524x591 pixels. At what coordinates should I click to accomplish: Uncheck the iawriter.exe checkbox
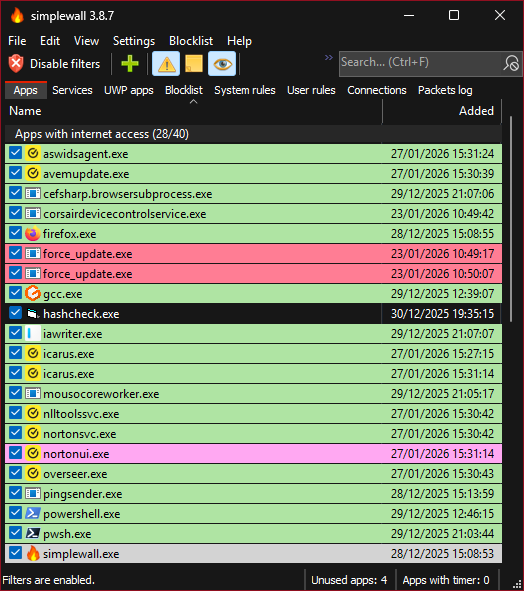[x=15, y=333]
